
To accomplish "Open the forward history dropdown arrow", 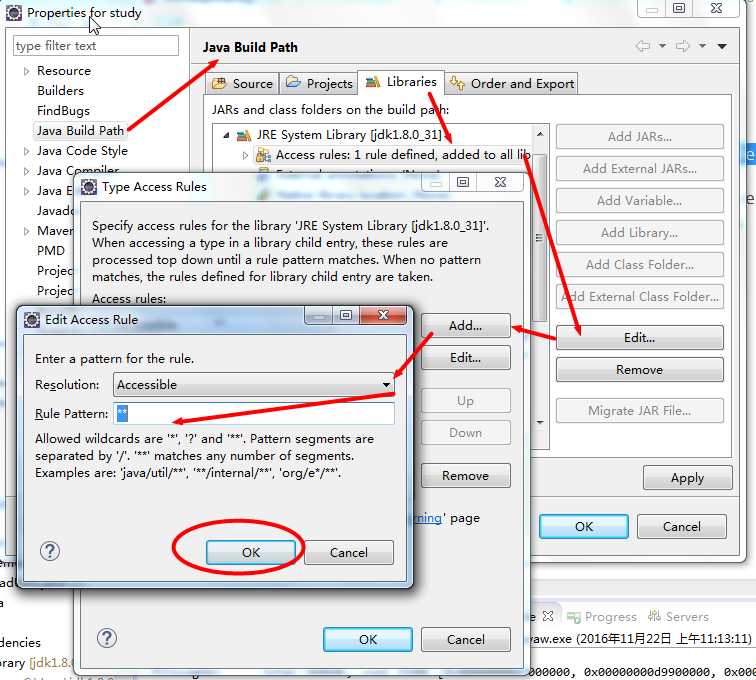I will click(702, 46).
